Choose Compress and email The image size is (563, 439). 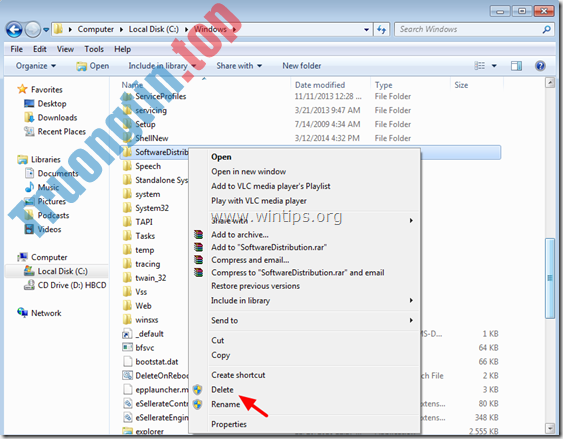[x=250, y=260]
